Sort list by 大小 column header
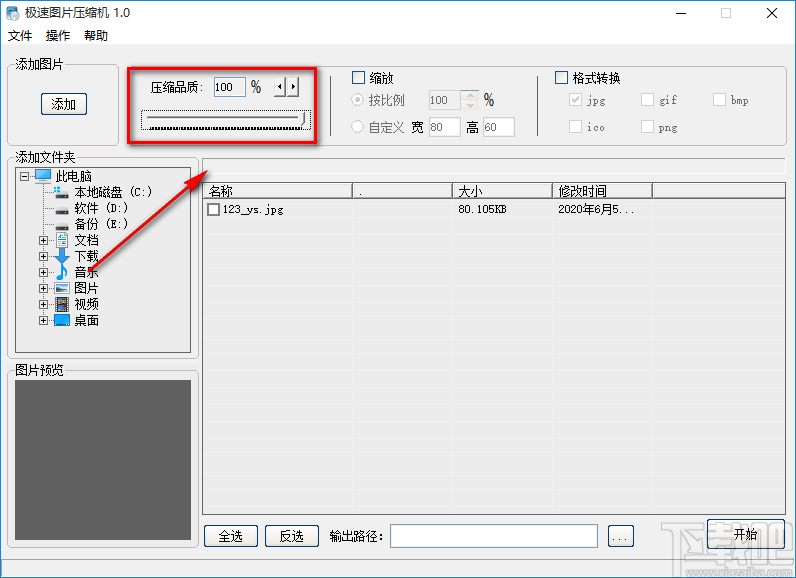796x578 pixels. (502, 191)
